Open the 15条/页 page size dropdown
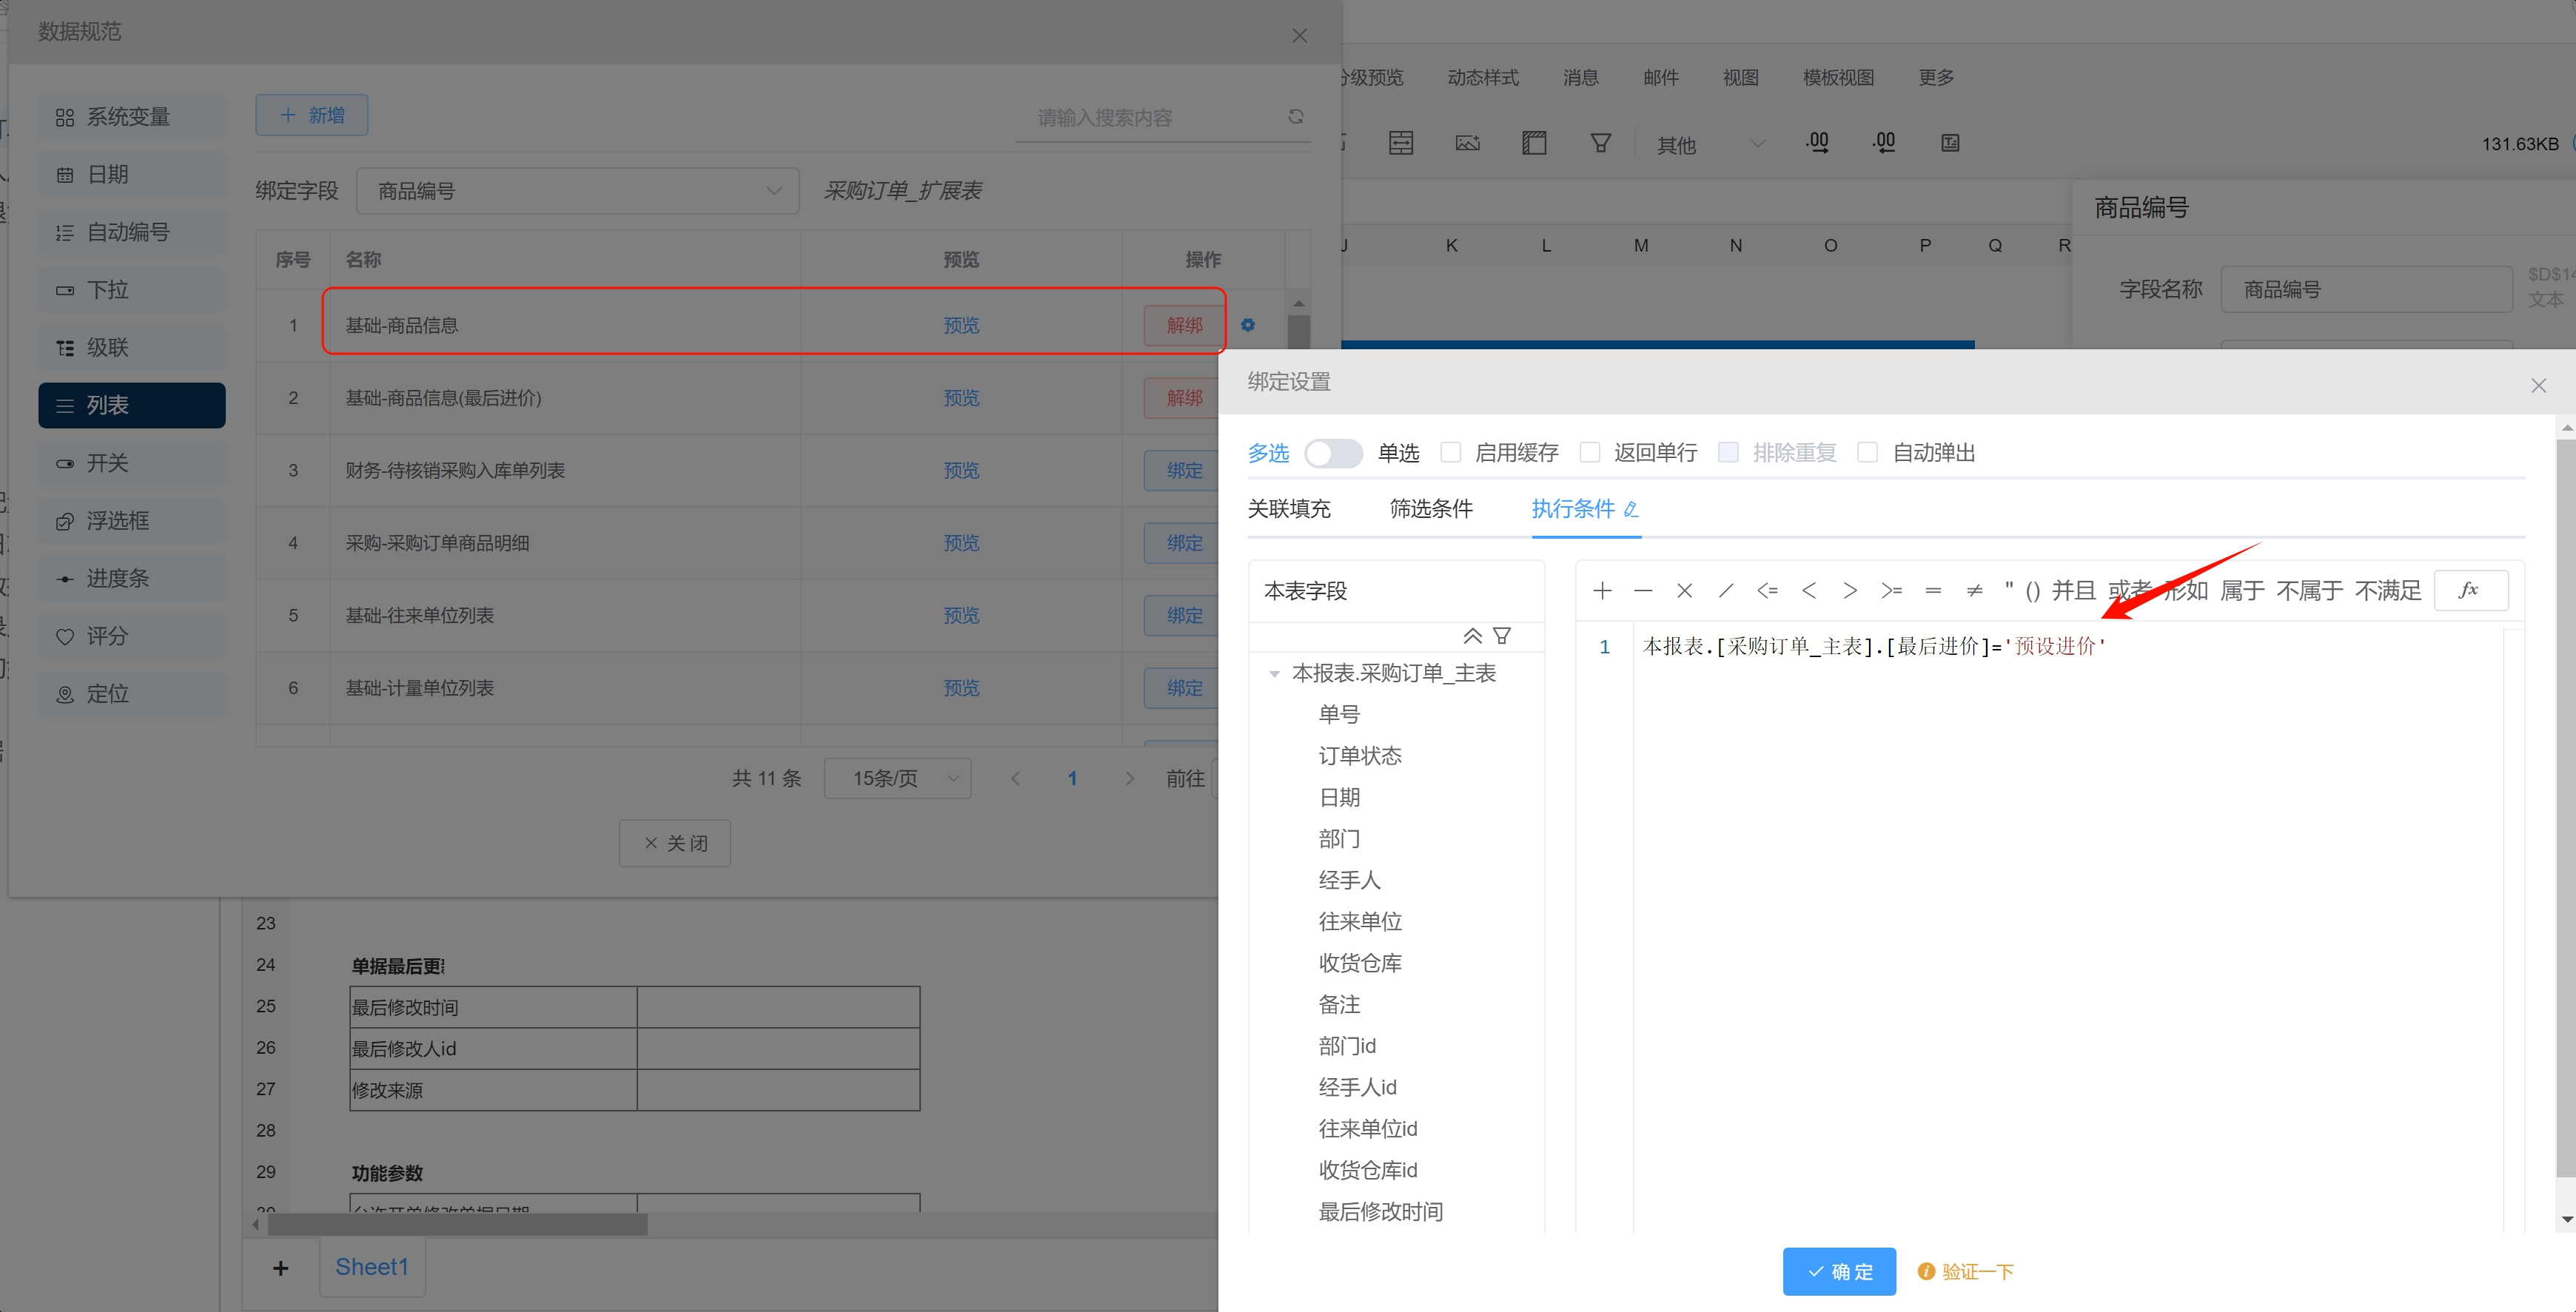Image resolution: width=2576 pixels, height=1312 pixels. pyautogui.click(x=897, y=778)
